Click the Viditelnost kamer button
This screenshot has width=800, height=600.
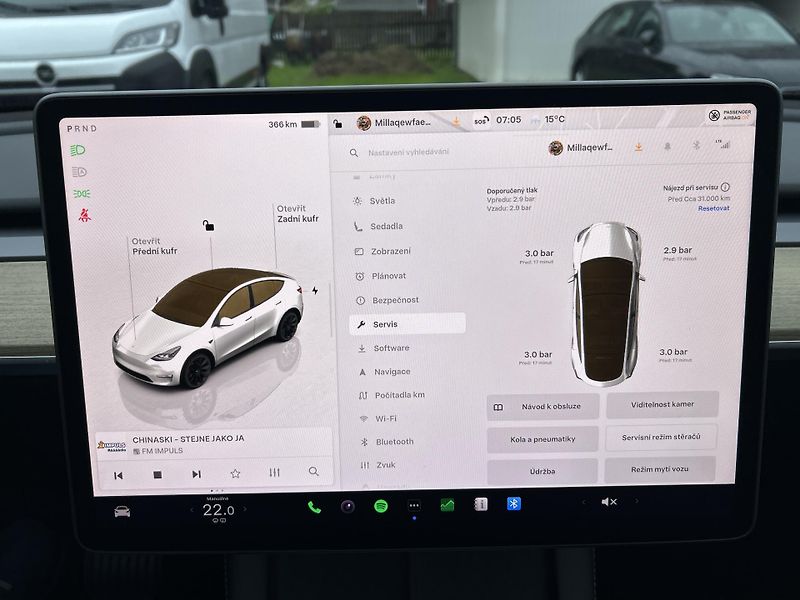(662, 404)
